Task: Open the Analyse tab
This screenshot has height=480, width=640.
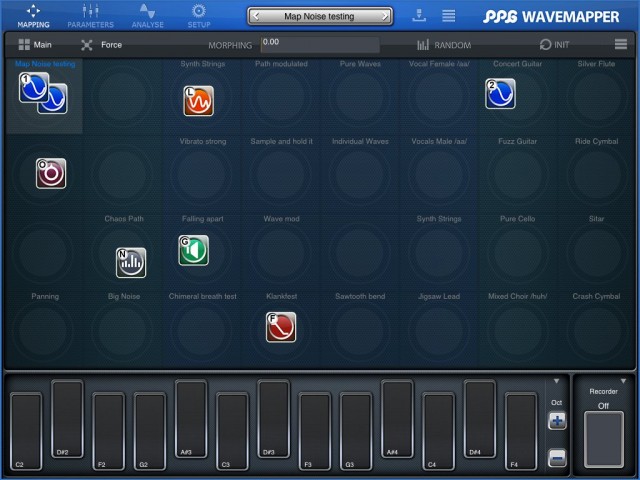Action: point(147,15)
